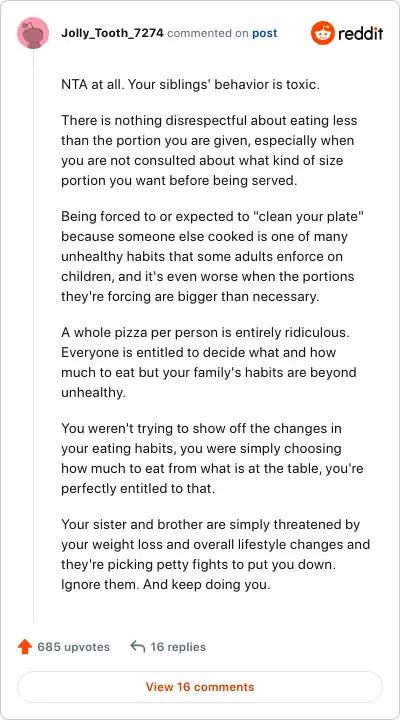Click the "Ignore them. And keep doing you." line
Screen dimensions: 400x720
[x=166, y=585]
